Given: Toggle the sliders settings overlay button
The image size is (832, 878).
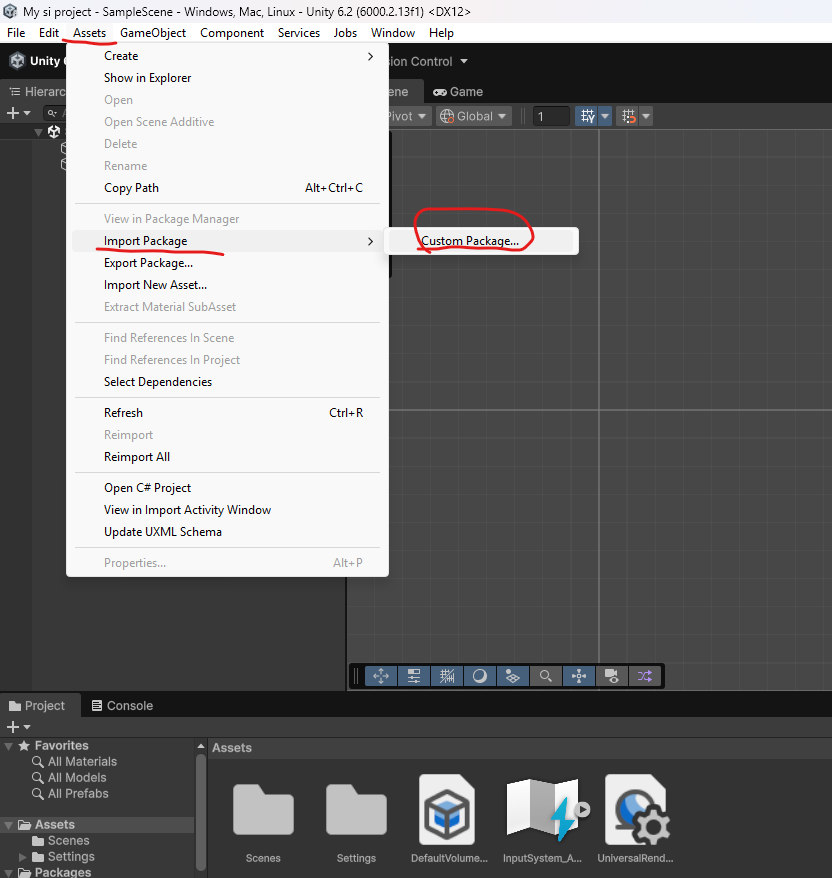Looking at the screenshot, I should coord(414,676).
